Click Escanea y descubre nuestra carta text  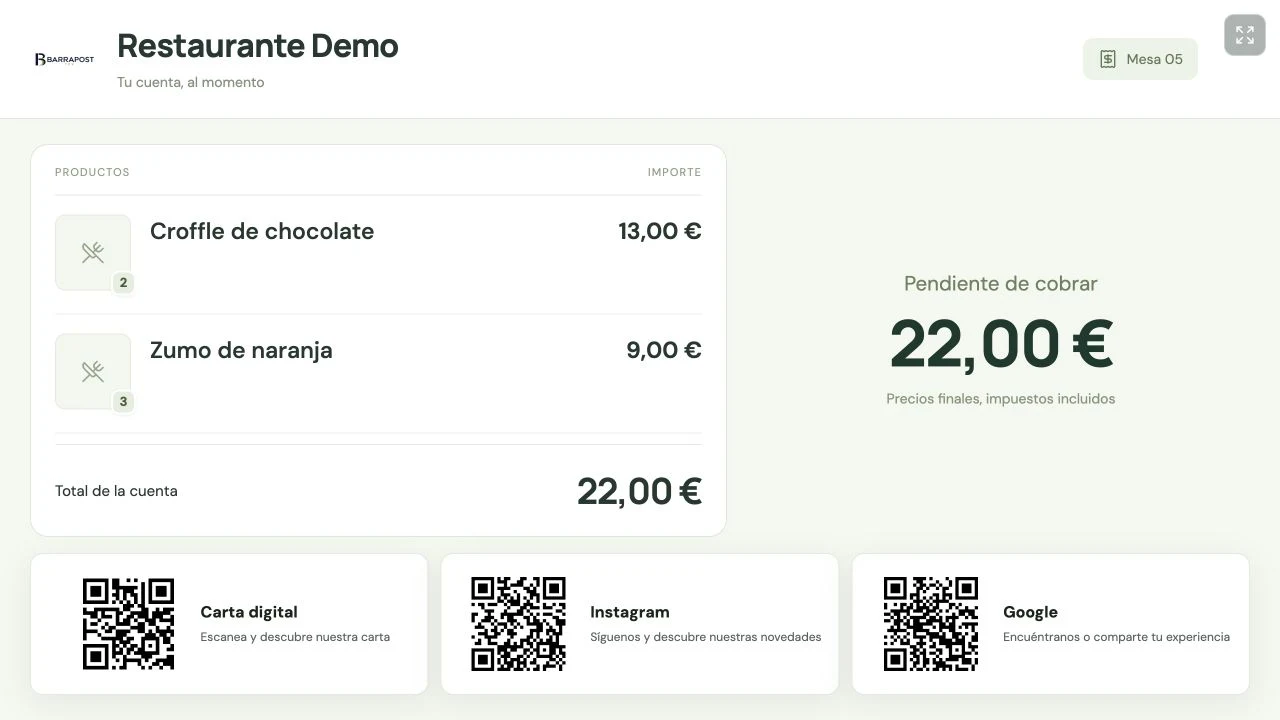click(x=295, y=637)
